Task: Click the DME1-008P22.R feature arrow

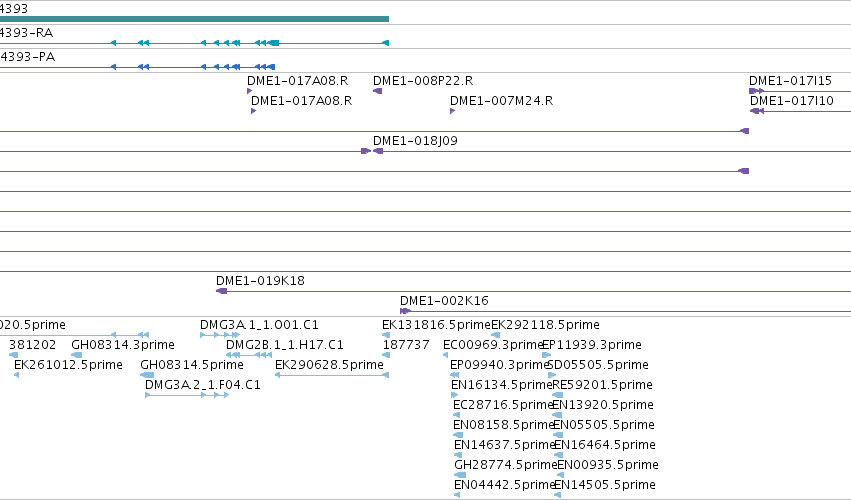Action: (x=378, y=91)
